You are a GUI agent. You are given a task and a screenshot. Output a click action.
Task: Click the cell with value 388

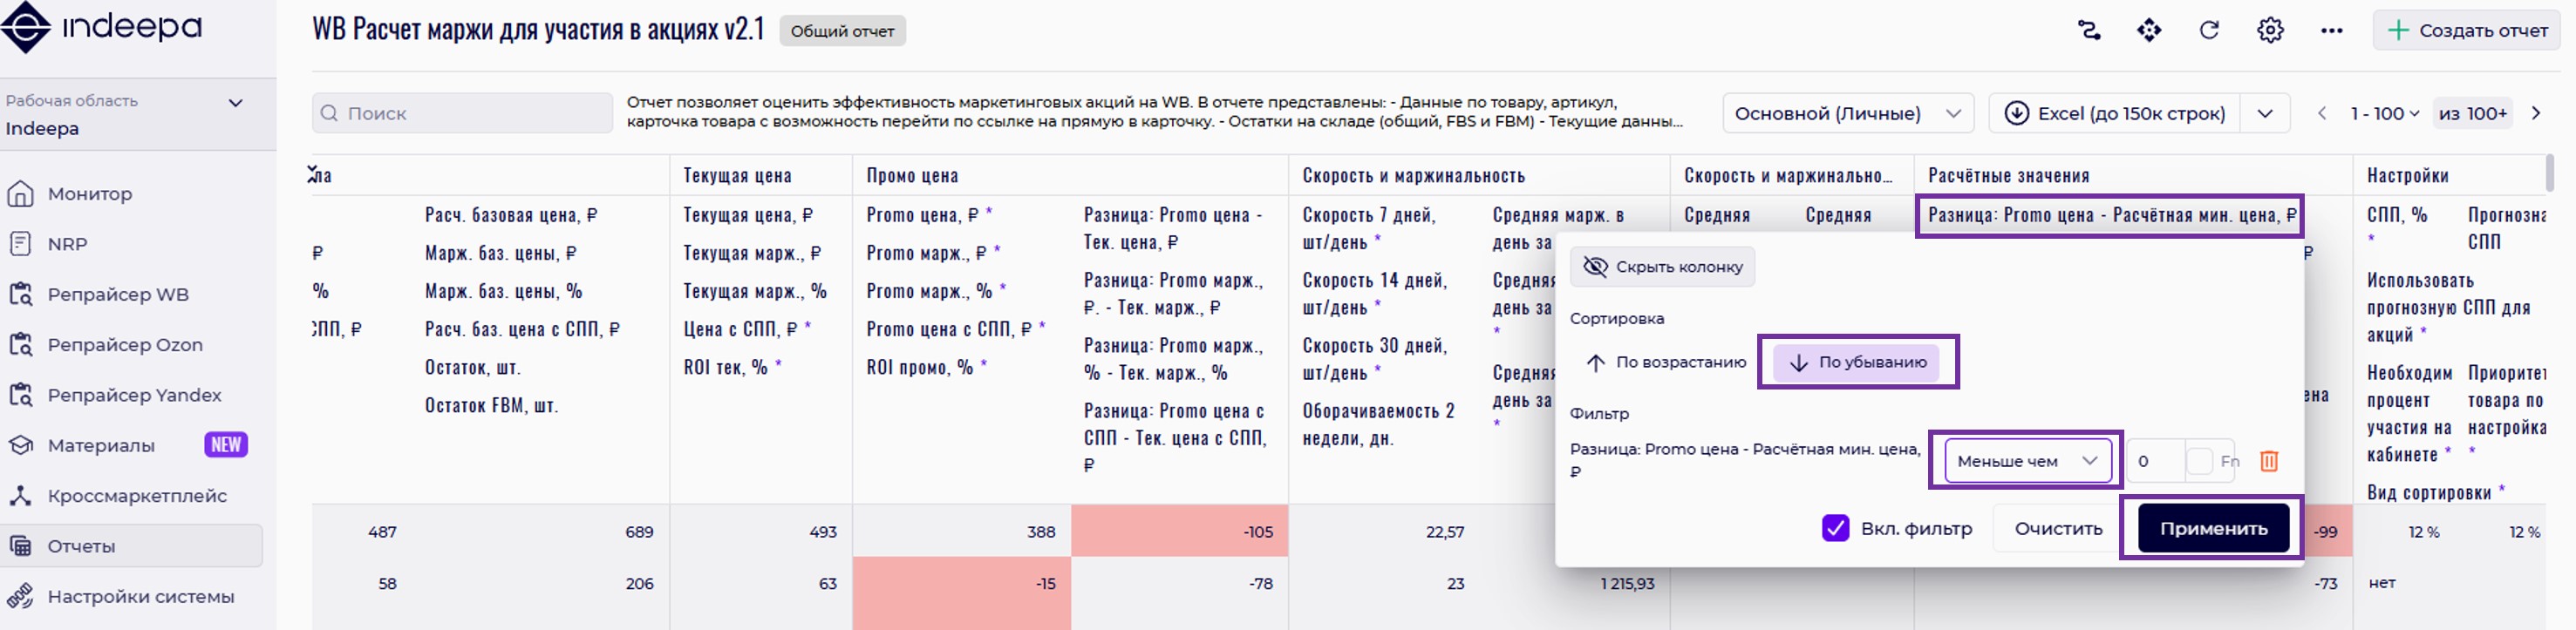(x=1041, y=532)
